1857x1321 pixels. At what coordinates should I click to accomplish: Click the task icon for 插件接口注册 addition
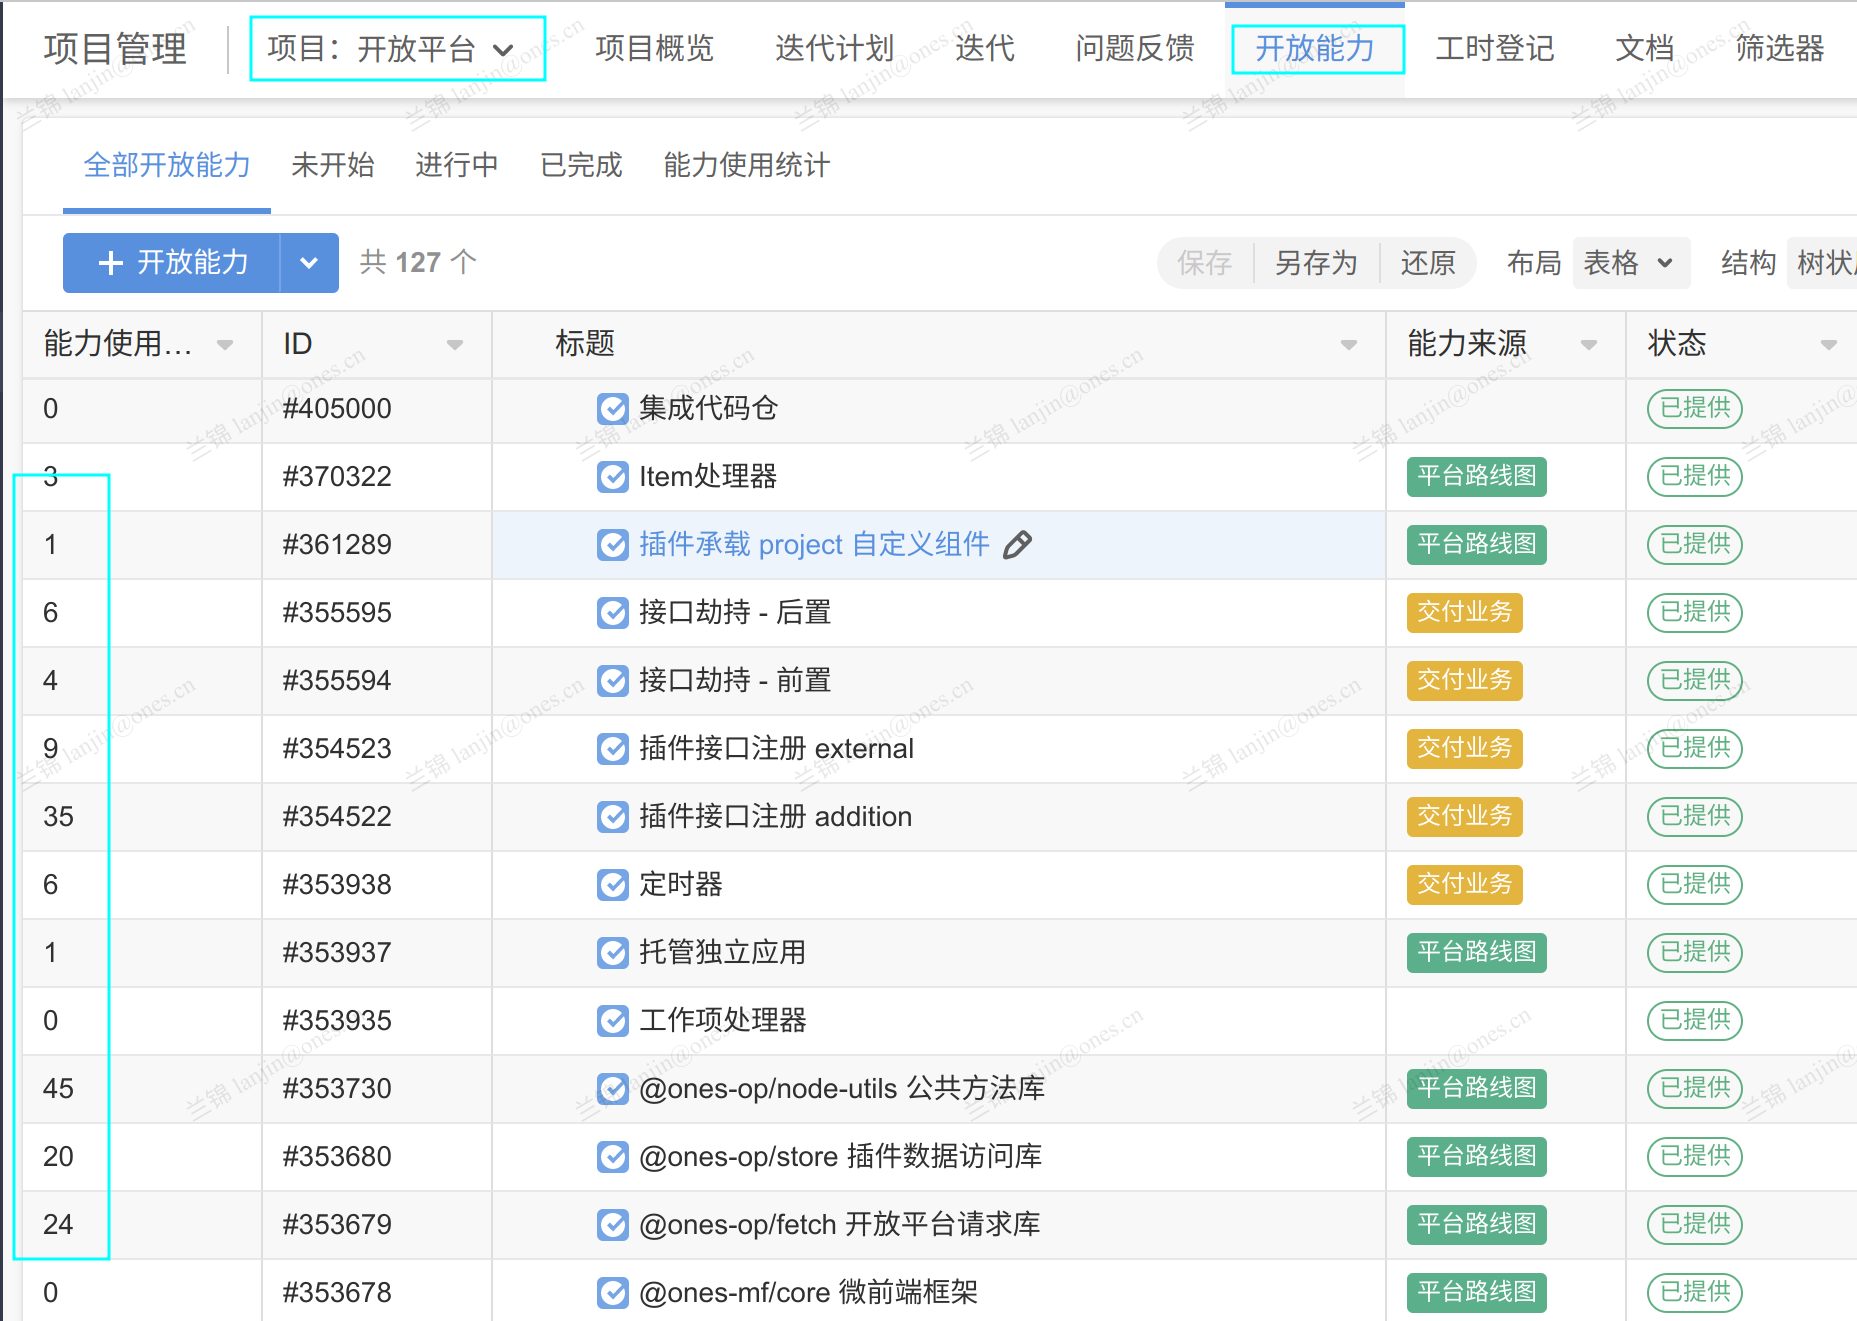pos(612,817)
